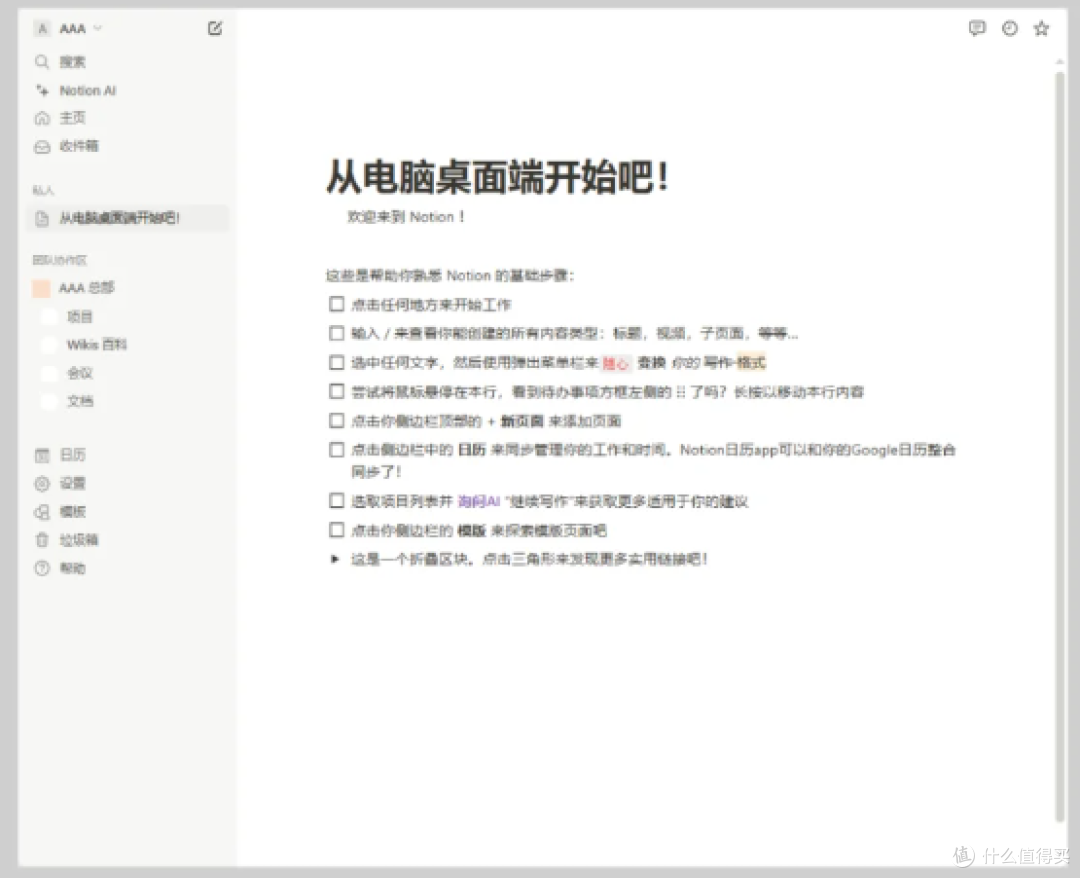This screenshot has width=1080, height=878.
Task: Click the 私人 section header
Action: click(x=43, y=190)
